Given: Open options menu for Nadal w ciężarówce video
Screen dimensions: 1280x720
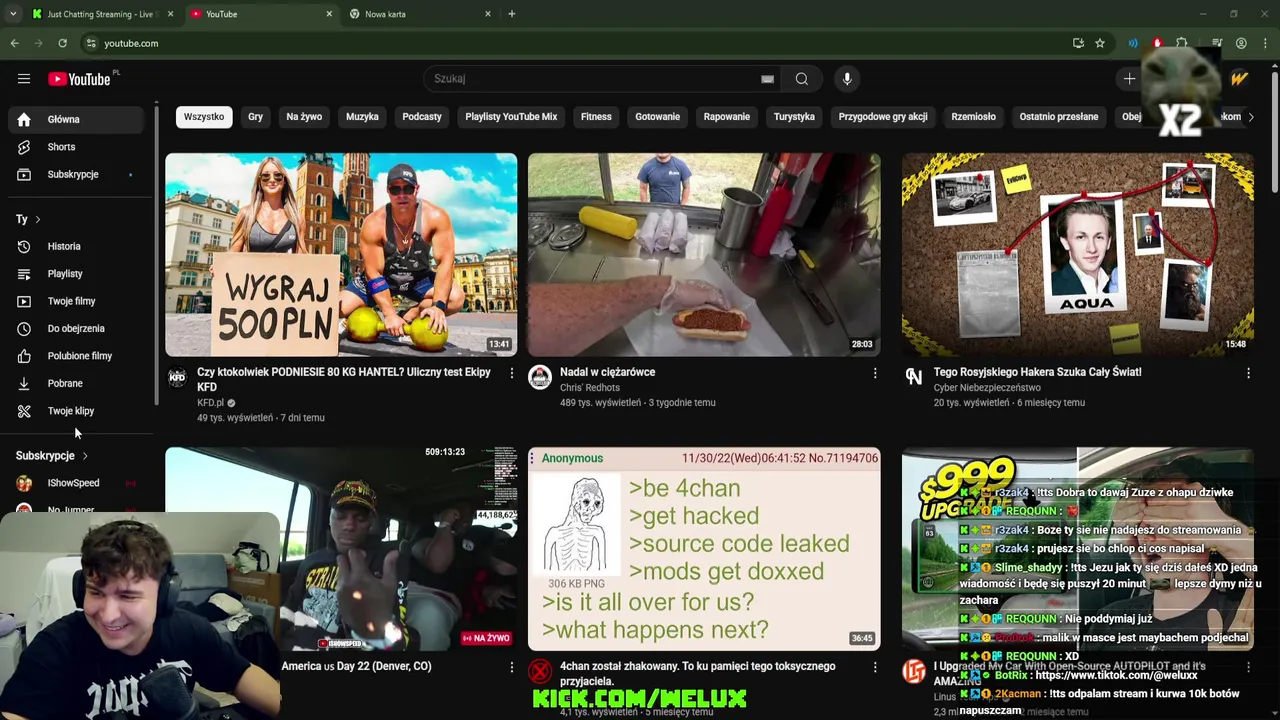Looking at the screenshot, I should pyautogui.click(x=875, y=373).
